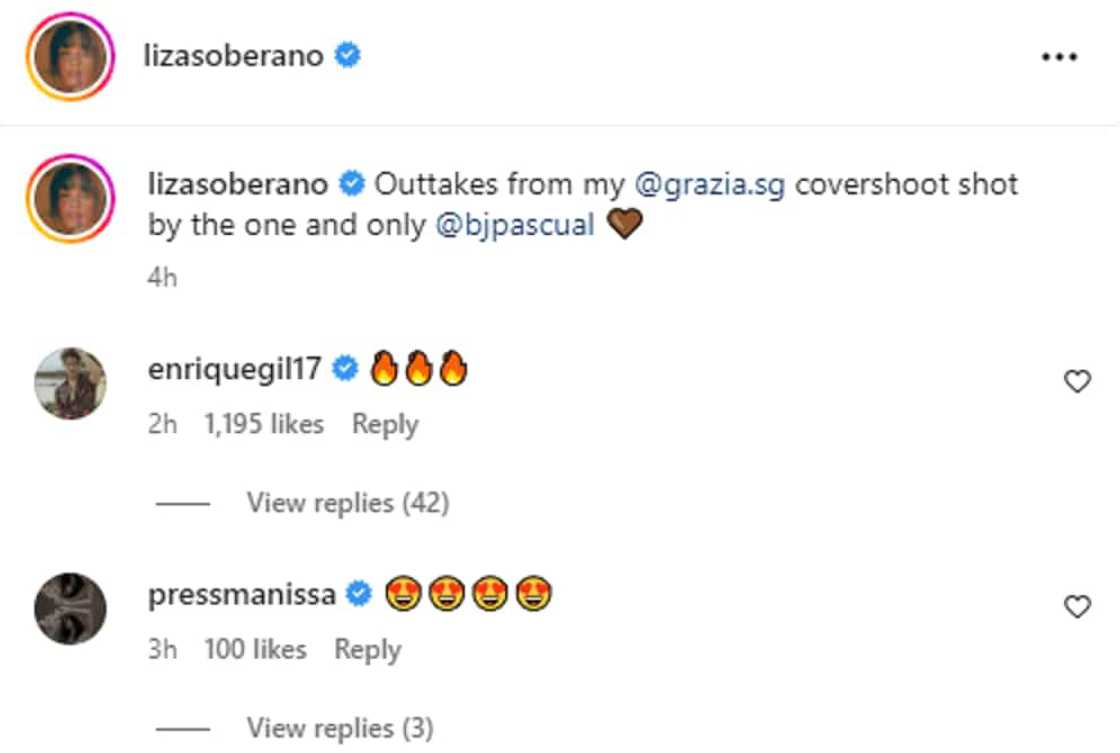Image resolution: width=1120 pixels, height=753 pixels.
Task: Reply to pressmanissa's comment
Action: pos(367,649)
